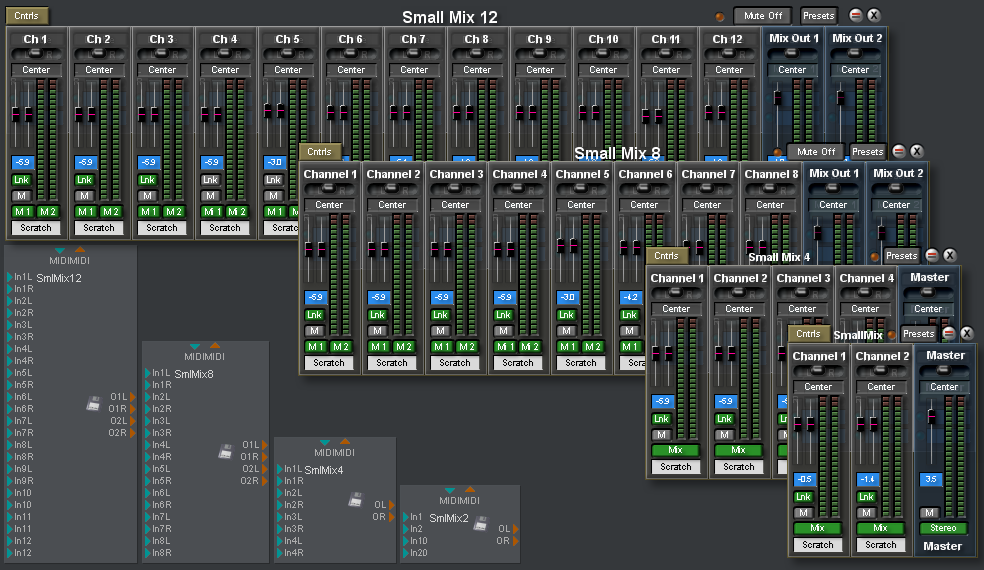Open the SmallMix Presets menu
This screenshot has width=984, height=570.
(918, 334)
